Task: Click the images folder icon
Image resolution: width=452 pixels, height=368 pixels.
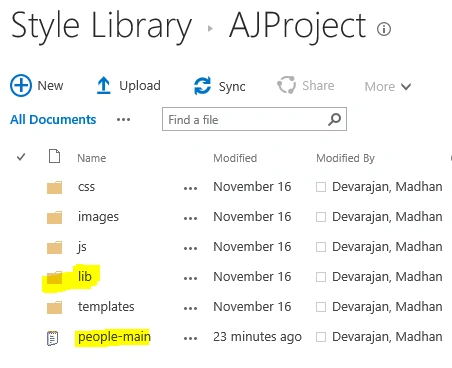Action: click(54, 217)
